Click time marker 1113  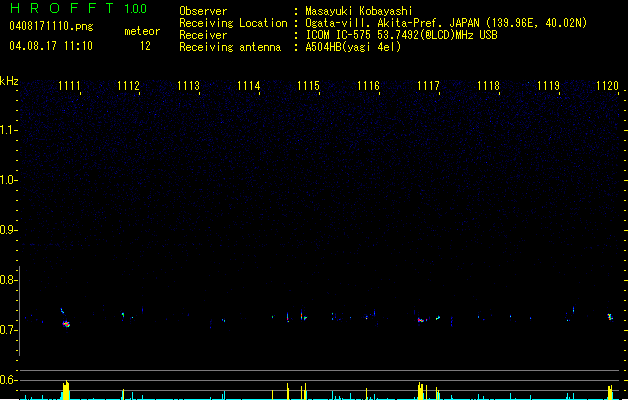pos(188,86)
